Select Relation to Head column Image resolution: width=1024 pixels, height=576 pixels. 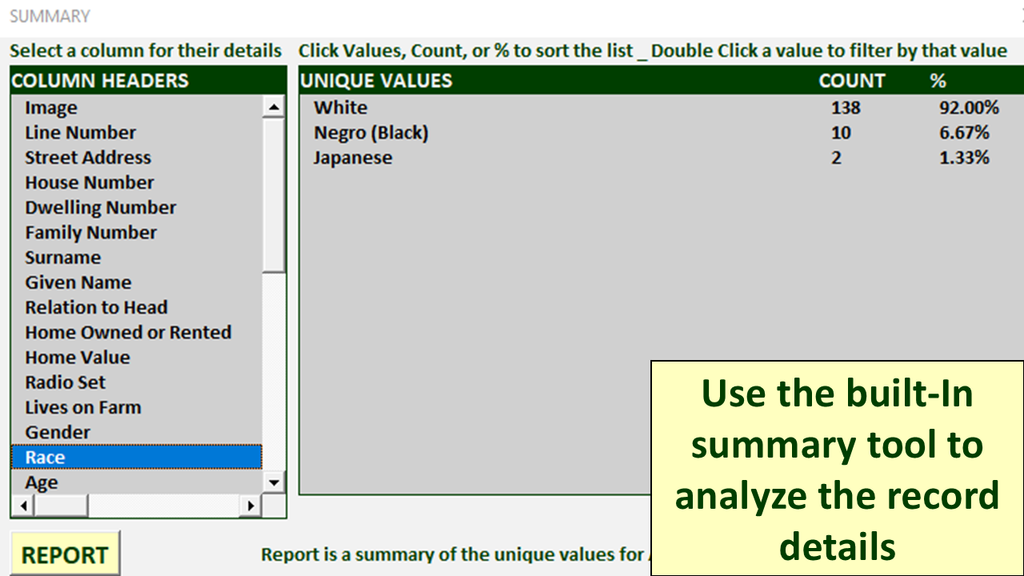click(96, 308)
